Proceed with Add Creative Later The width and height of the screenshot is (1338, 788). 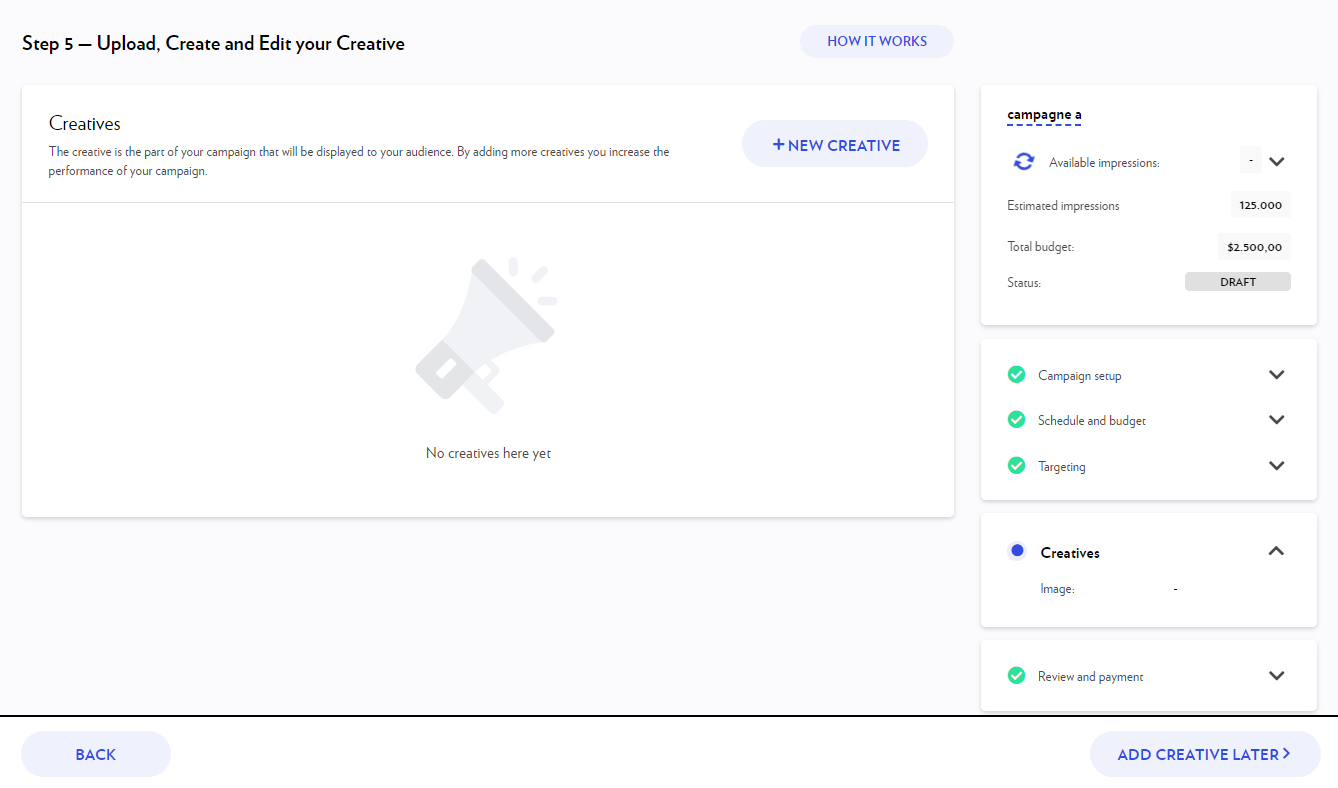pyautogui.click(x=1204, y=753)
